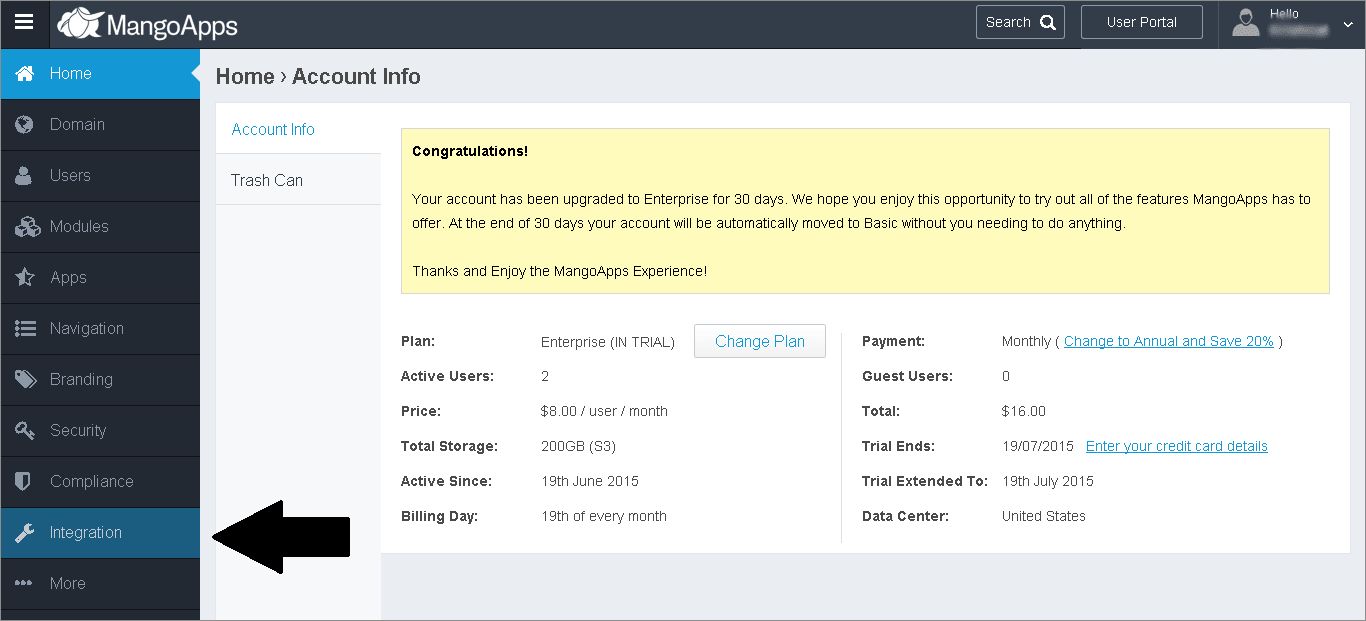The image size is (1366, 621).
Task: Click Enter your credit card details link
Action: (x=1176, y=446)
